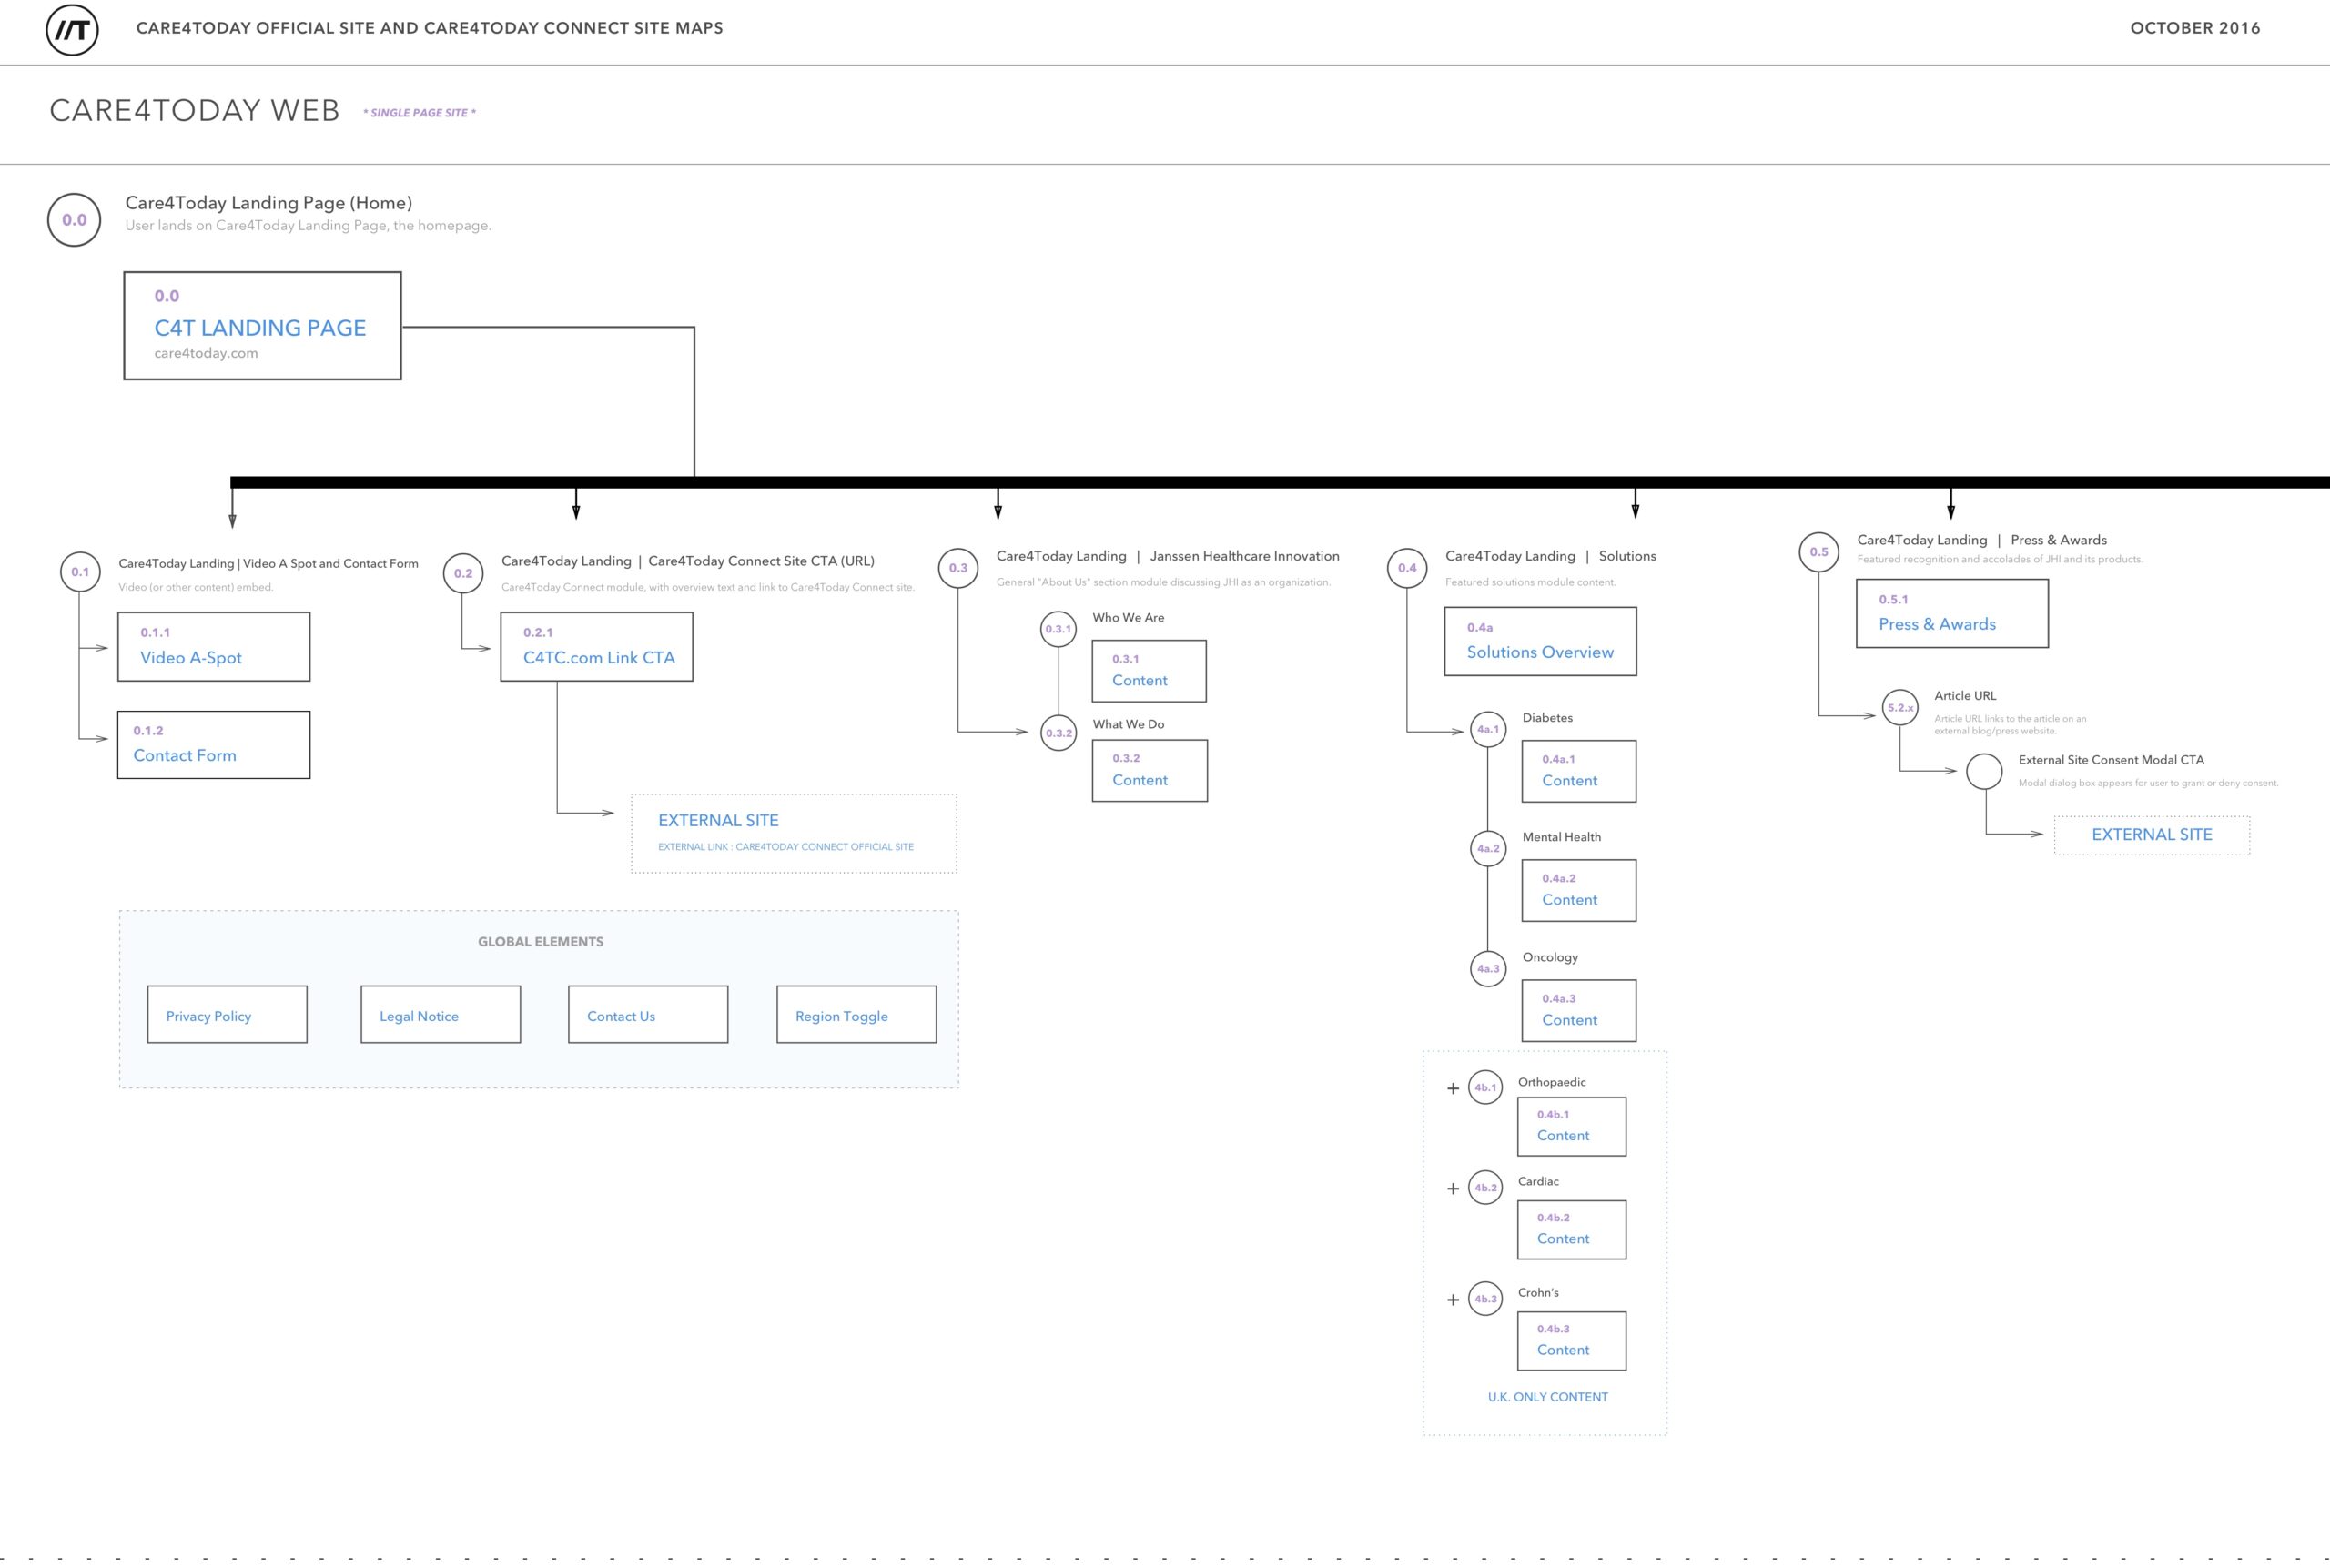Click the Oncology label
The image size is (2330, 1568).
(1550, 957)
